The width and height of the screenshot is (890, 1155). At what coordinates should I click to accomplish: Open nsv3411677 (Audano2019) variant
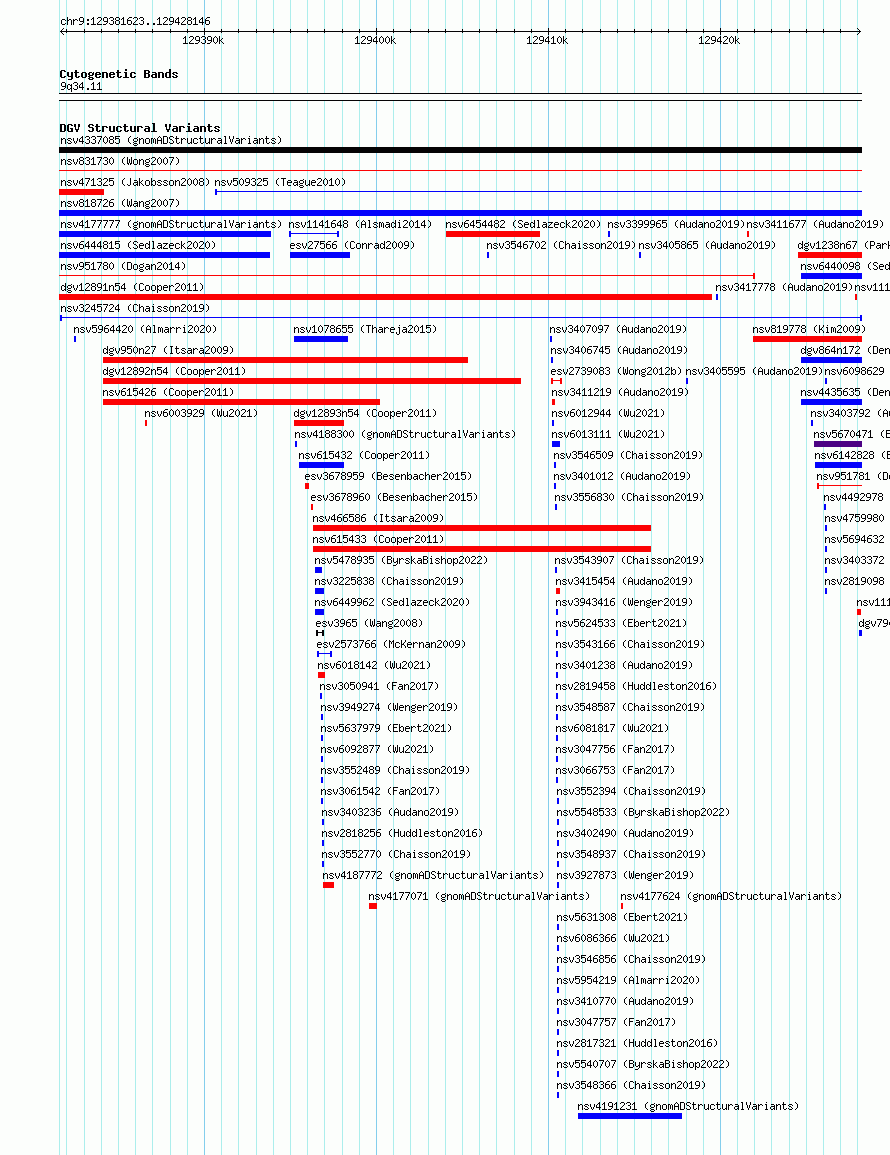coord(815,224)
